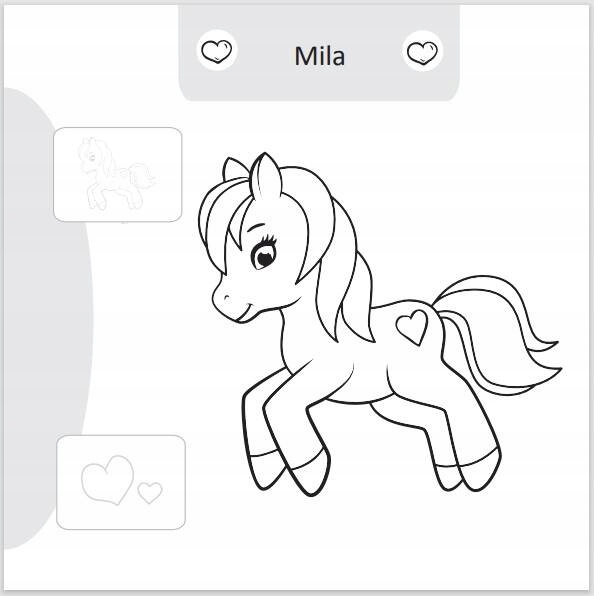The width and height of the screenshot is (594, 596).
Task: Select the faded pony thumbnail
Action: click(x=118, y=174)
